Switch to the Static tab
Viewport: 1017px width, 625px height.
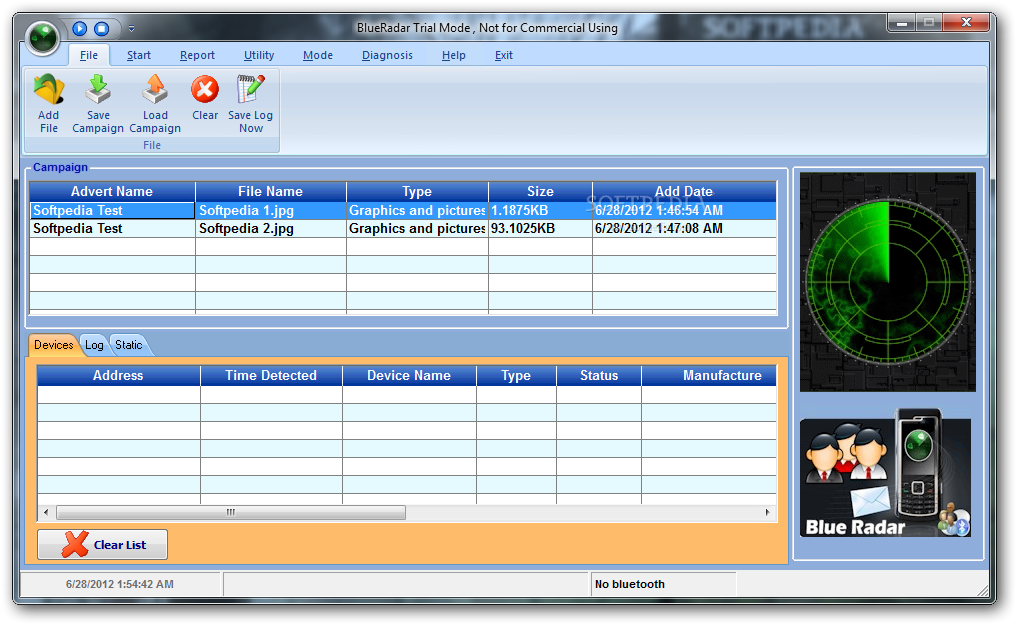tap(128, 345)
